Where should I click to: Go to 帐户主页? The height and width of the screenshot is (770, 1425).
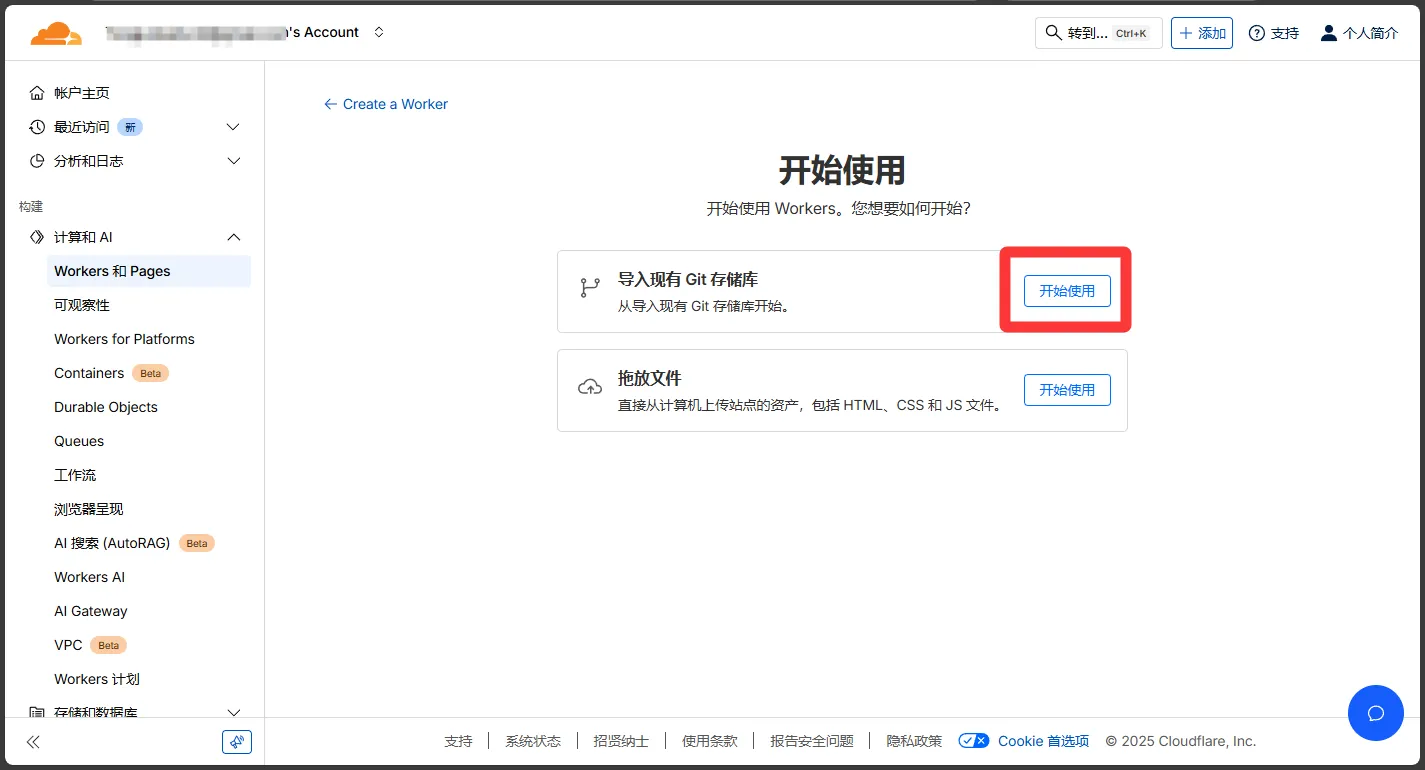pyautogui.click(x=81, y=93)
